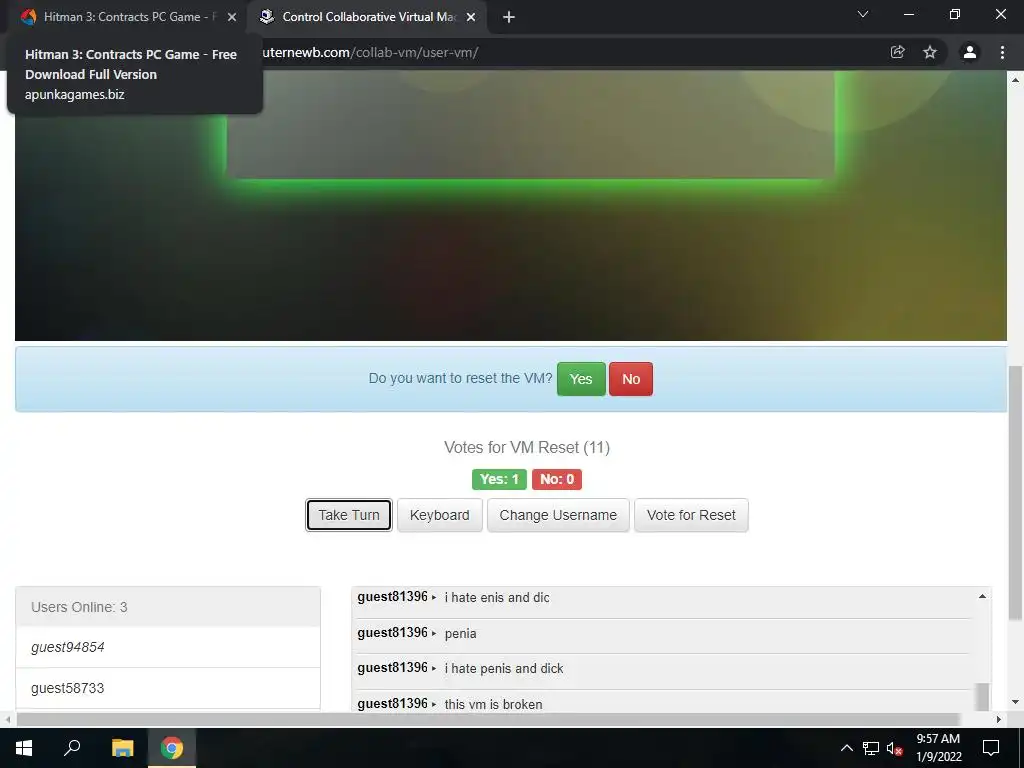This screenshot has height=768, width=1024.
Task: Click the chat message 'this vm is broken'
Action: coord(493,704)
